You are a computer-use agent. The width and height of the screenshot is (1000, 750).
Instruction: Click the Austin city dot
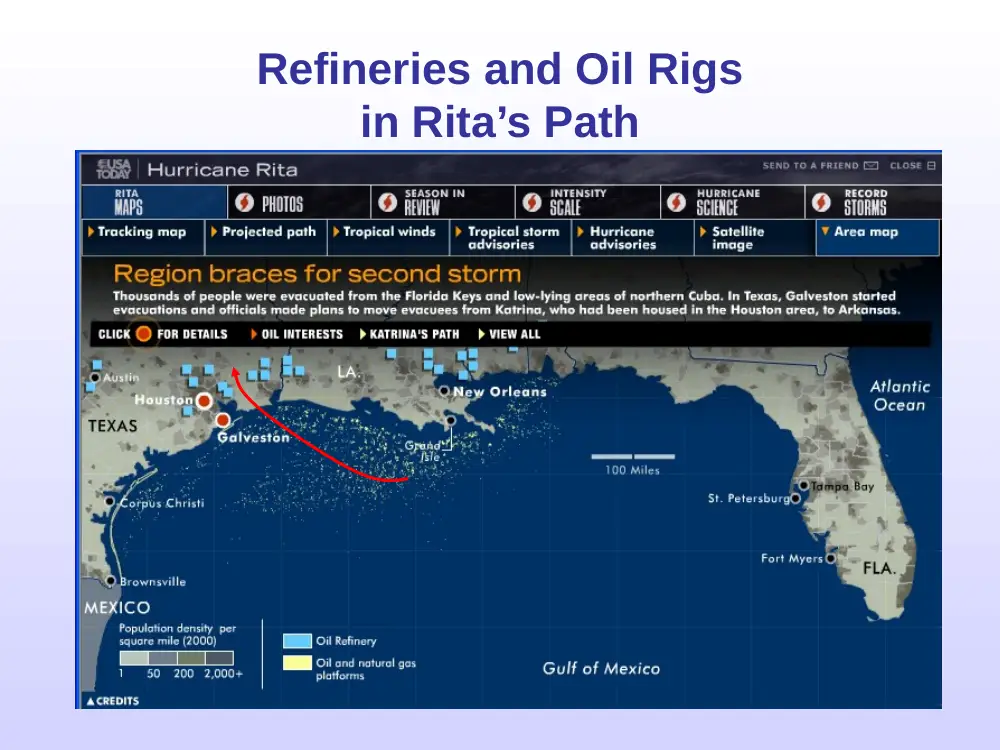[x=95, y=378]
